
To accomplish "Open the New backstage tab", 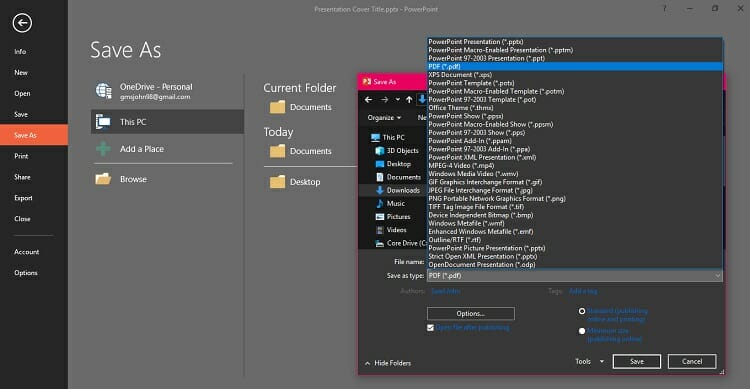I will [21, 73].
